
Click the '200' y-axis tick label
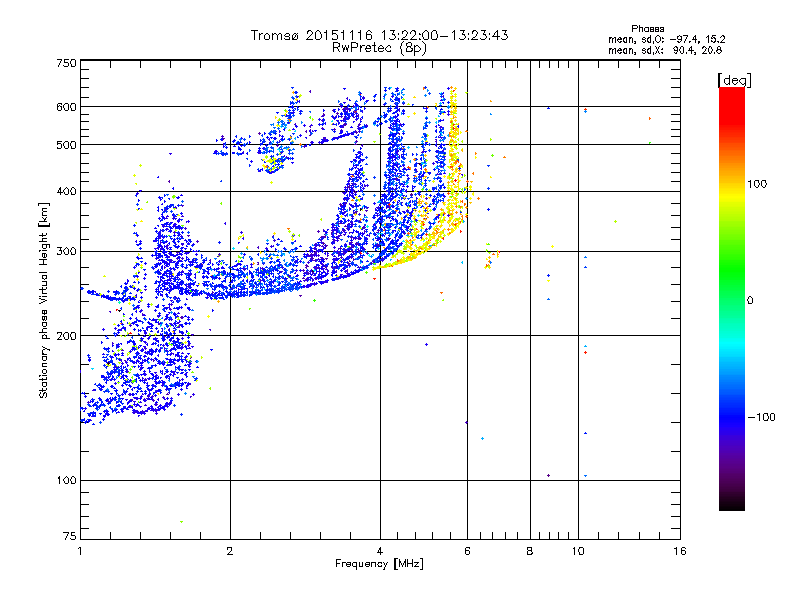(66, 336)
